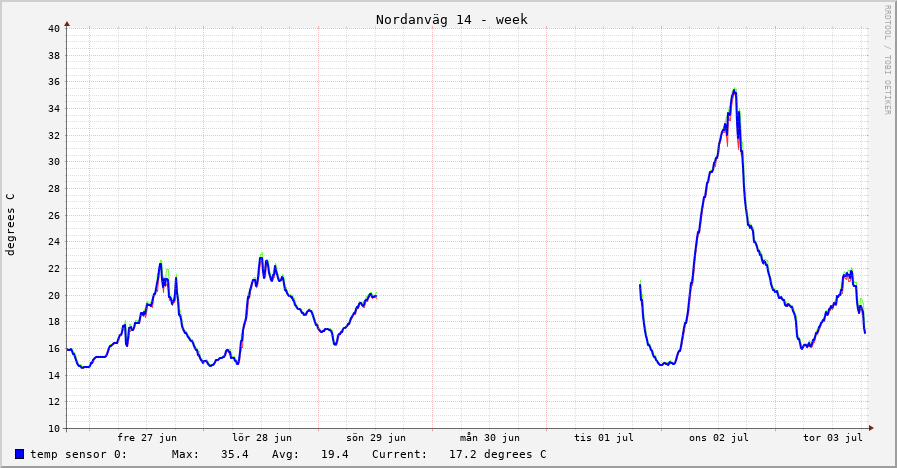Screen dimensions: 897x468
Task: Click the blue temp sensor legend swatch
Action: coord(19,454)
